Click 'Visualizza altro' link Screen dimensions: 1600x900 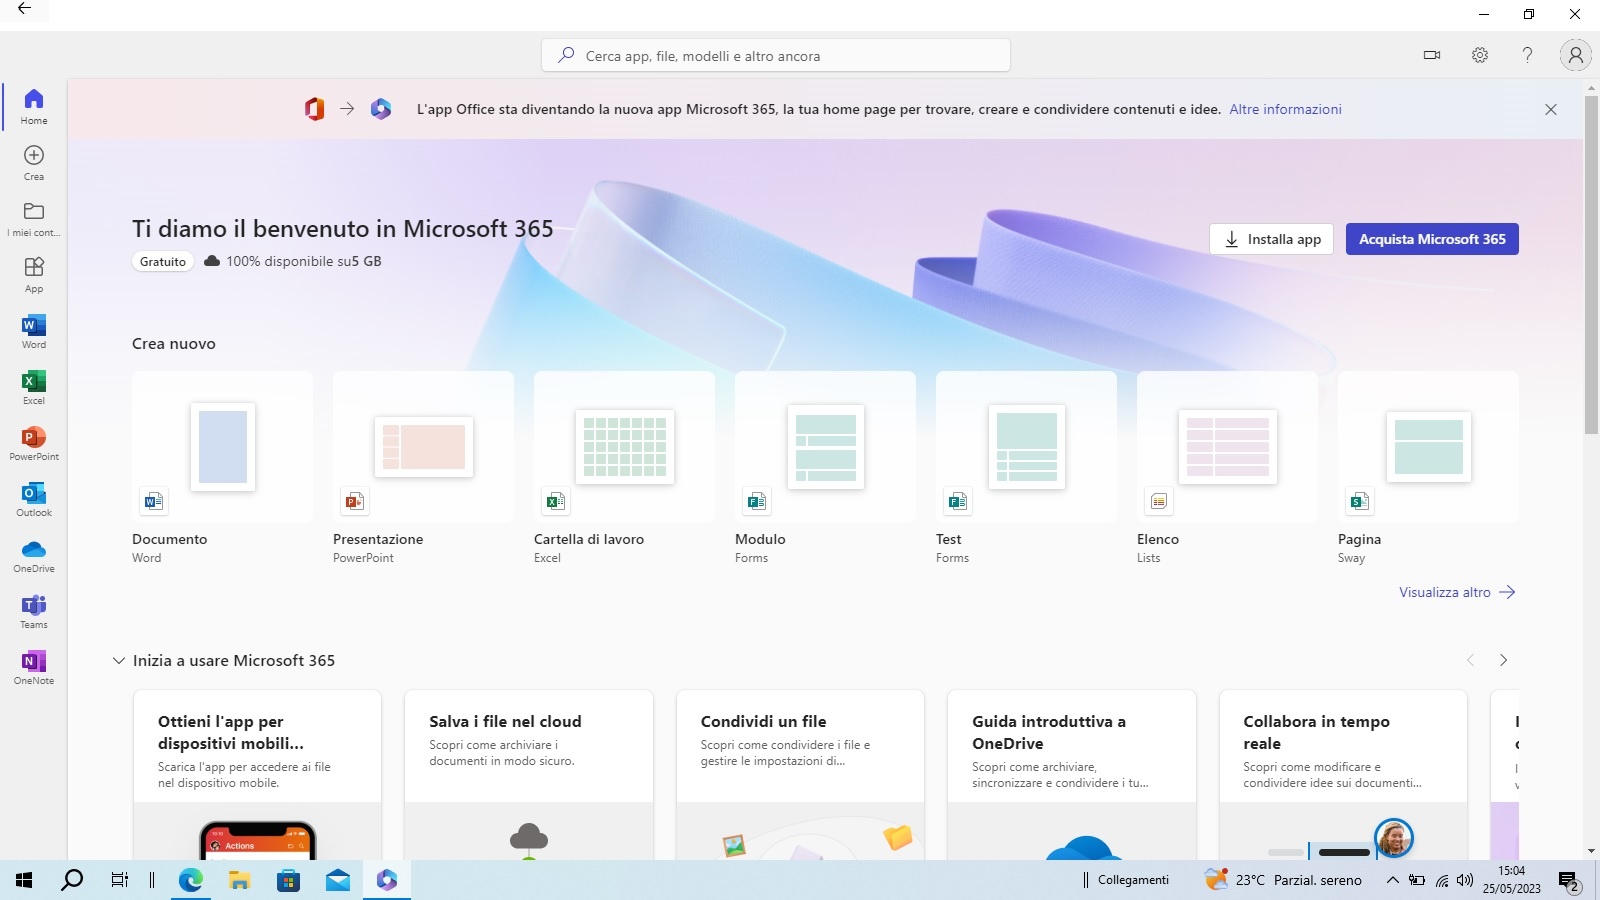click(1457, 592)
